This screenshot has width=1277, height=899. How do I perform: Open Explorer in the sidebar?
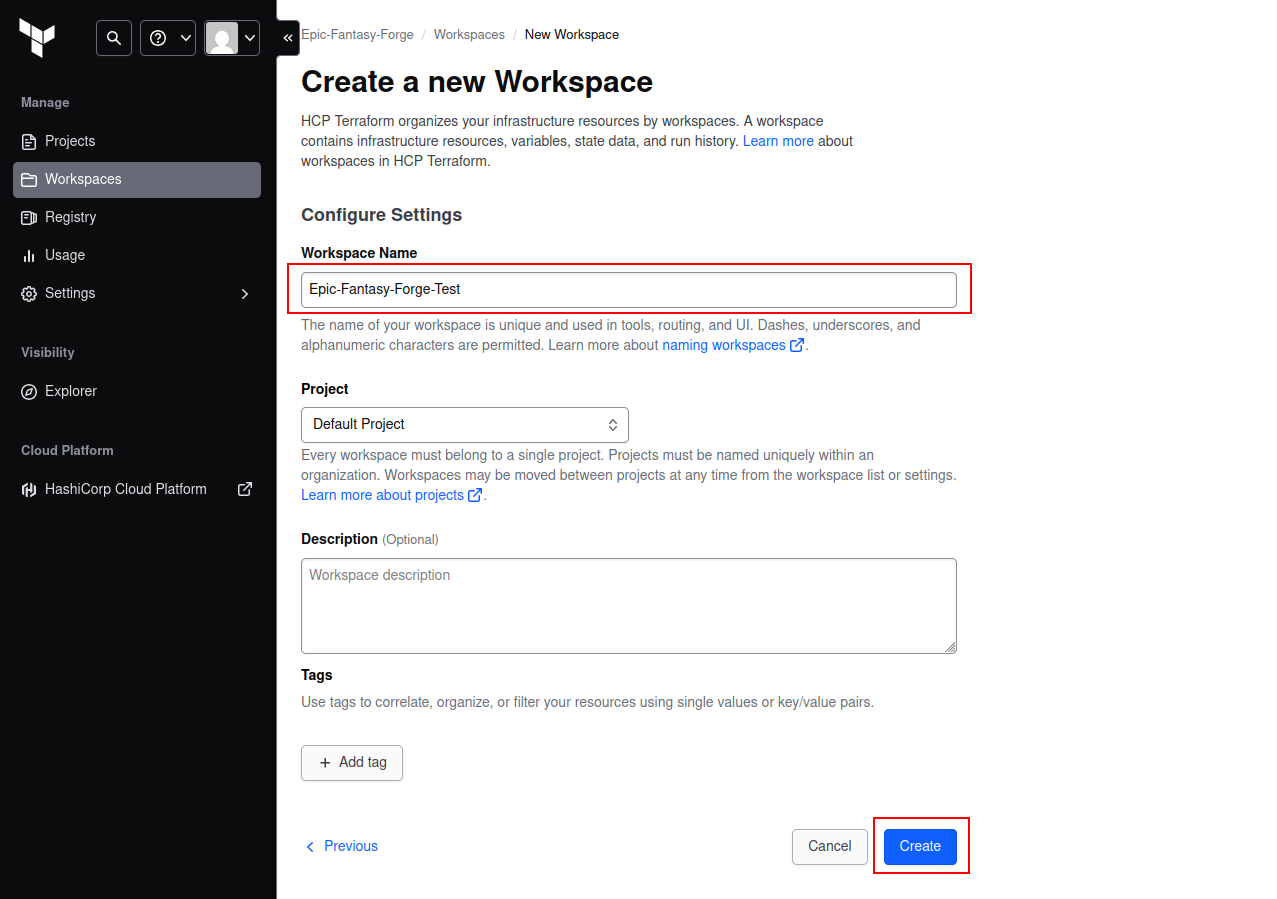137,391
